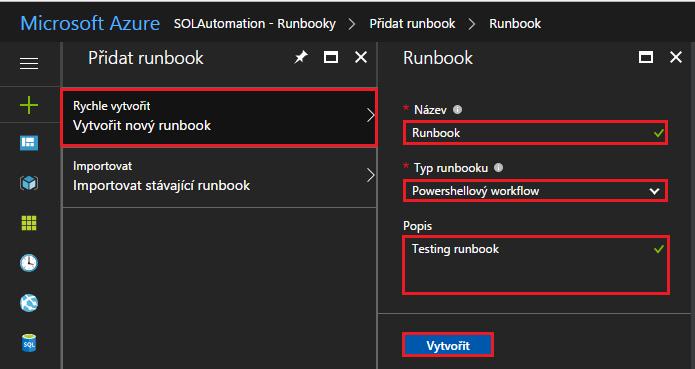
Task: Open the Dashboard icon in sidebar
Action: pos(29,143)
